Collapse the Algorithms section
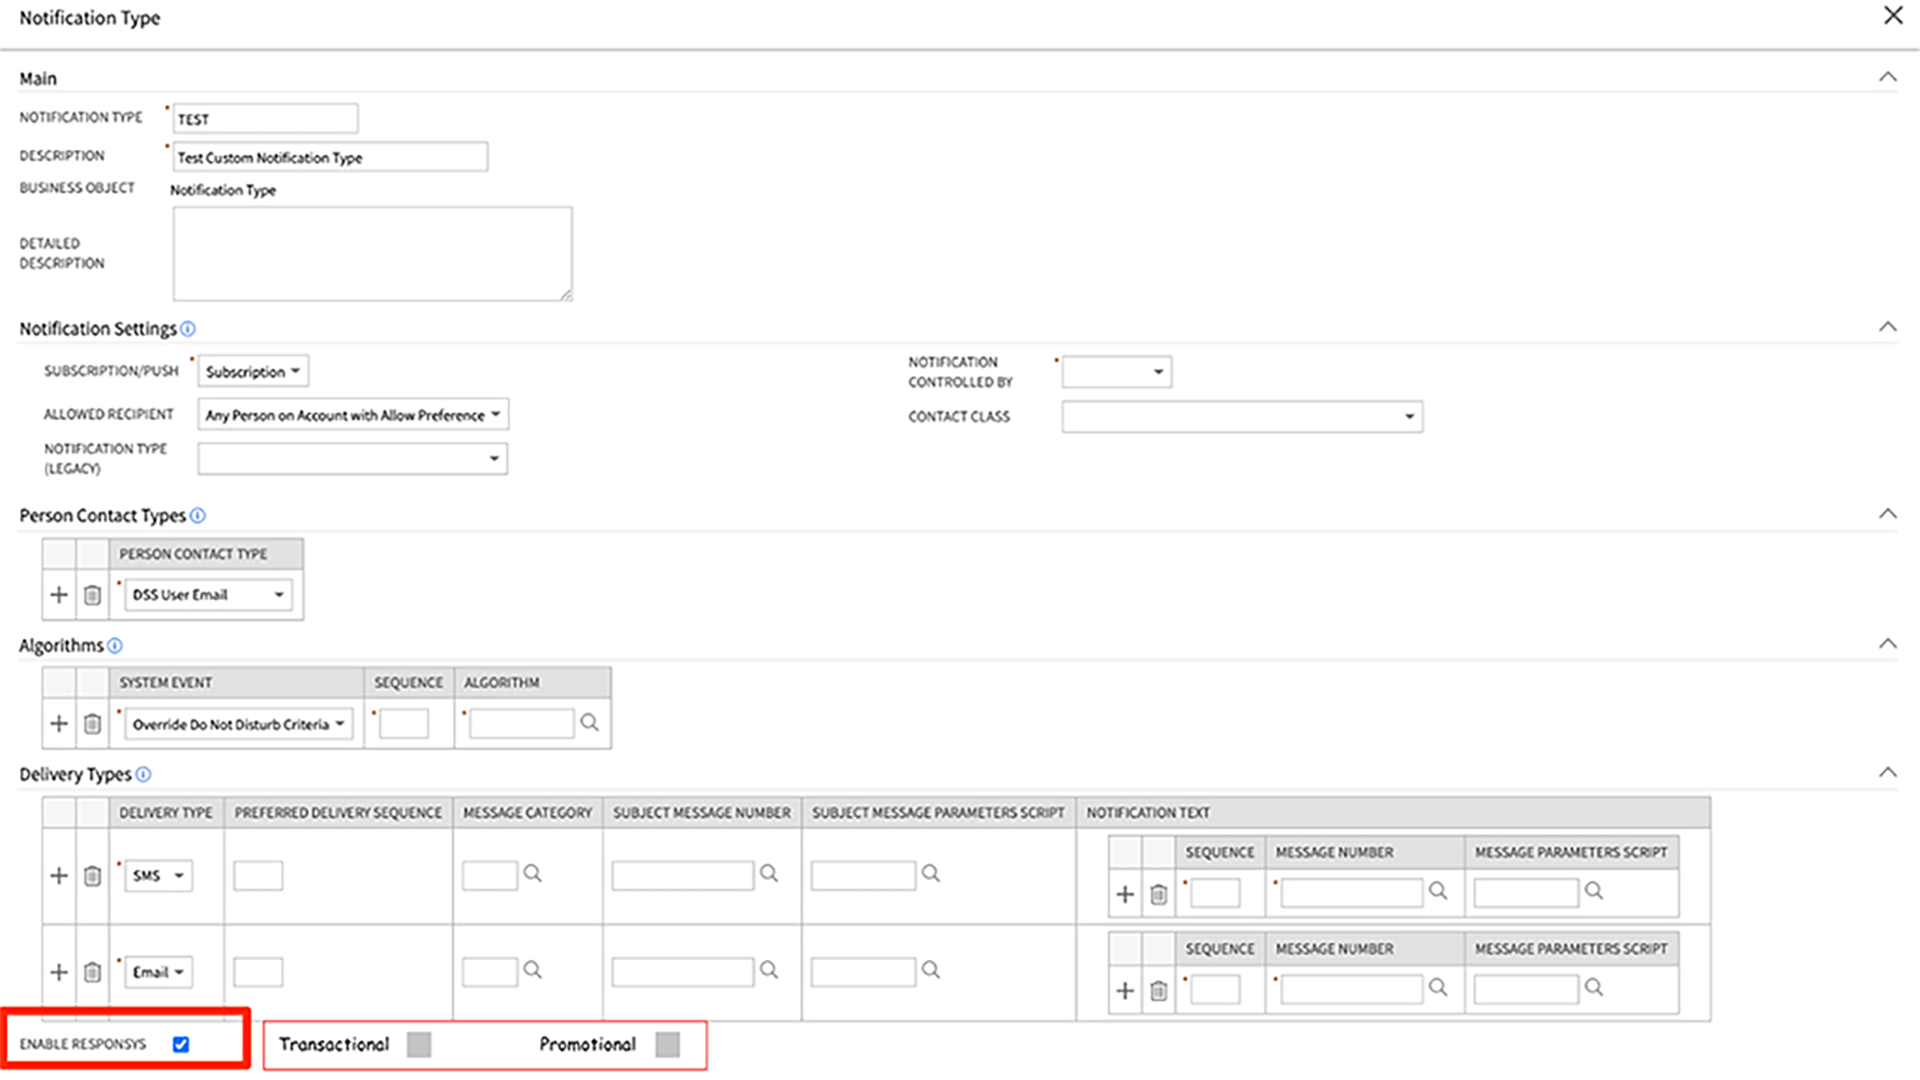The image size is (1920, 1080). click(1887, 644)
